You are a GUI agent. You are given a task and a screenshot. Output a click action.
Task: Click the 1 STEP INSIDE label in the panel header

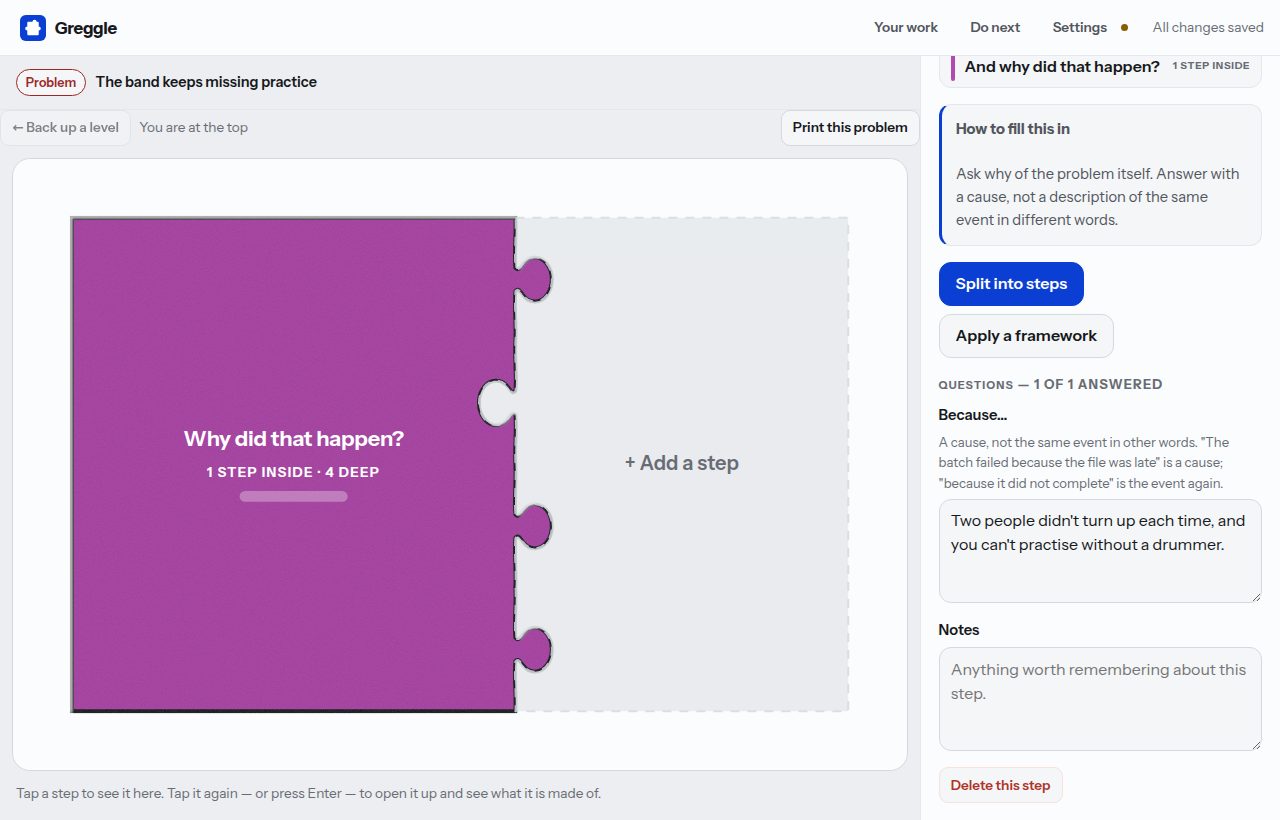tap(1211, 66)
